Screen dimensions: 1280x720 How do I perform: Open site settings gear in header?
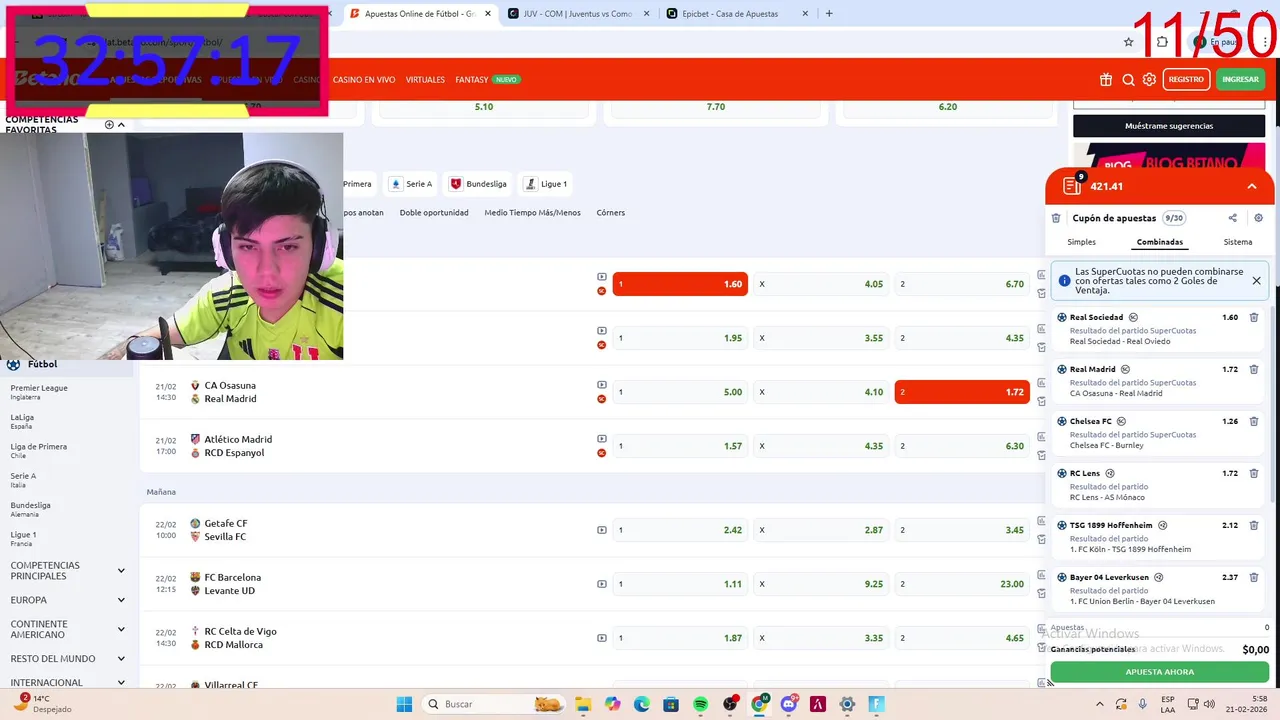[1149, 80]
